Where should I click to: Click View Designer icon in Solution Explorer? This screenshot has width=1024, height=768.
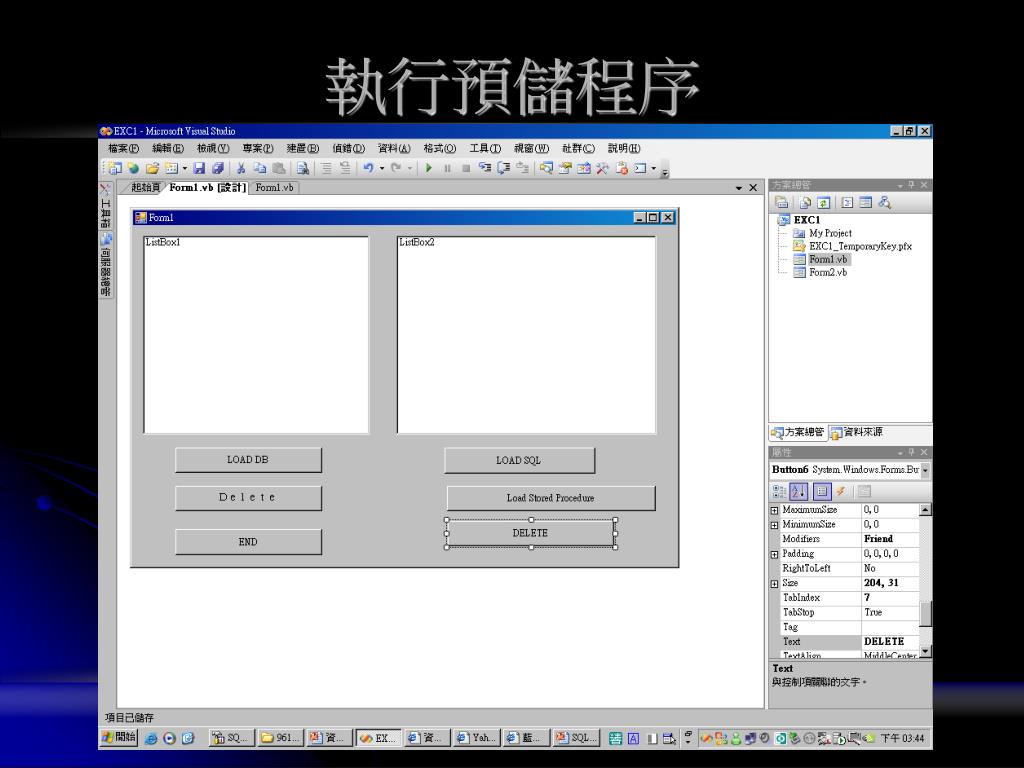[866, 202]
